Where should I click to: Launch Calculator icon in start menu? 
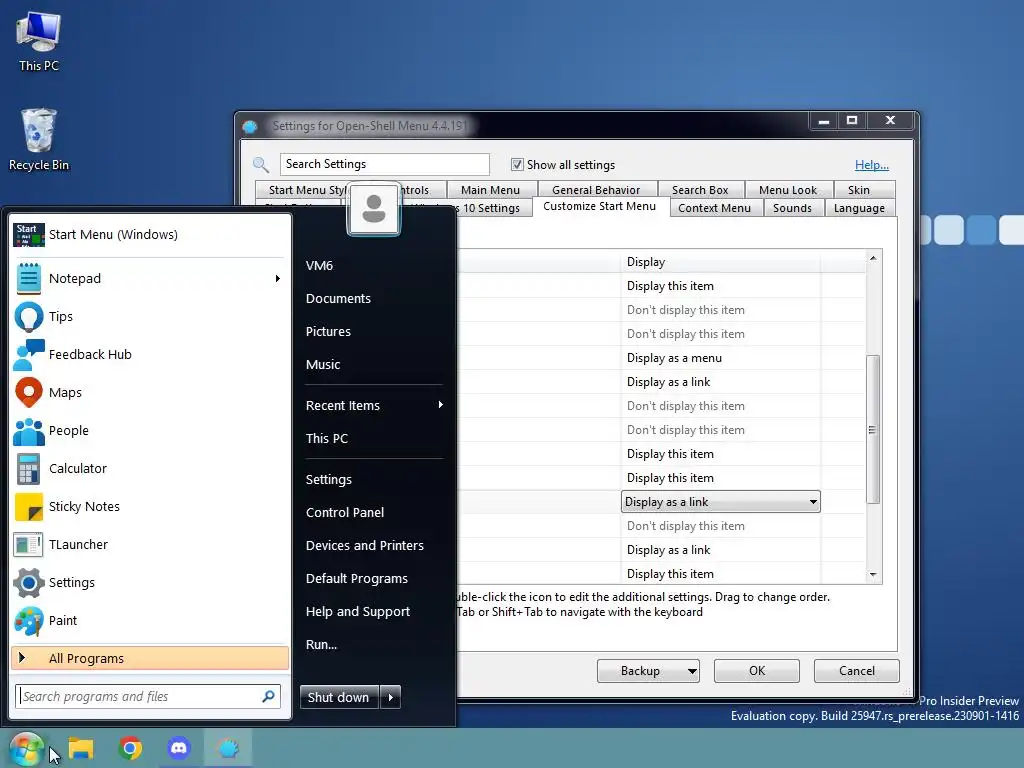29,469
